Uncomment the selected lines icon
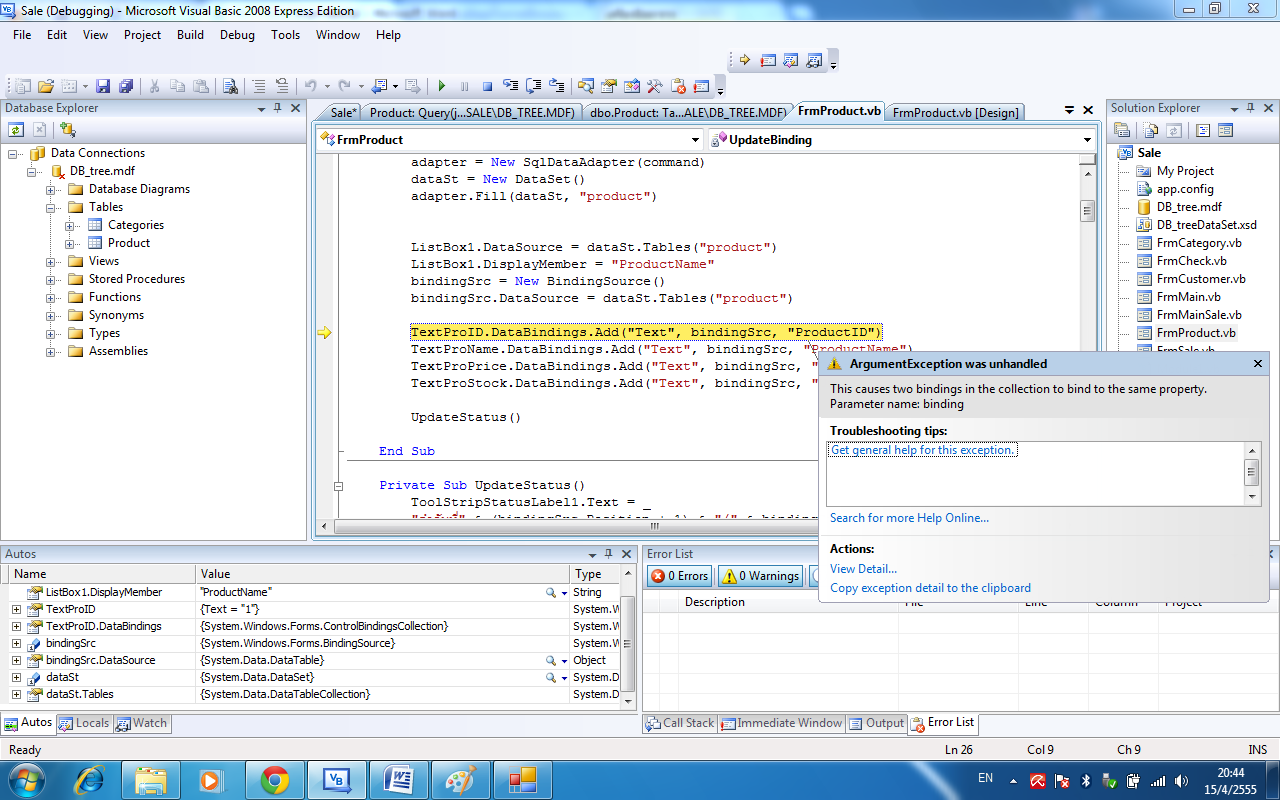This screenshot has width=1280, height=800. [282, 86]
